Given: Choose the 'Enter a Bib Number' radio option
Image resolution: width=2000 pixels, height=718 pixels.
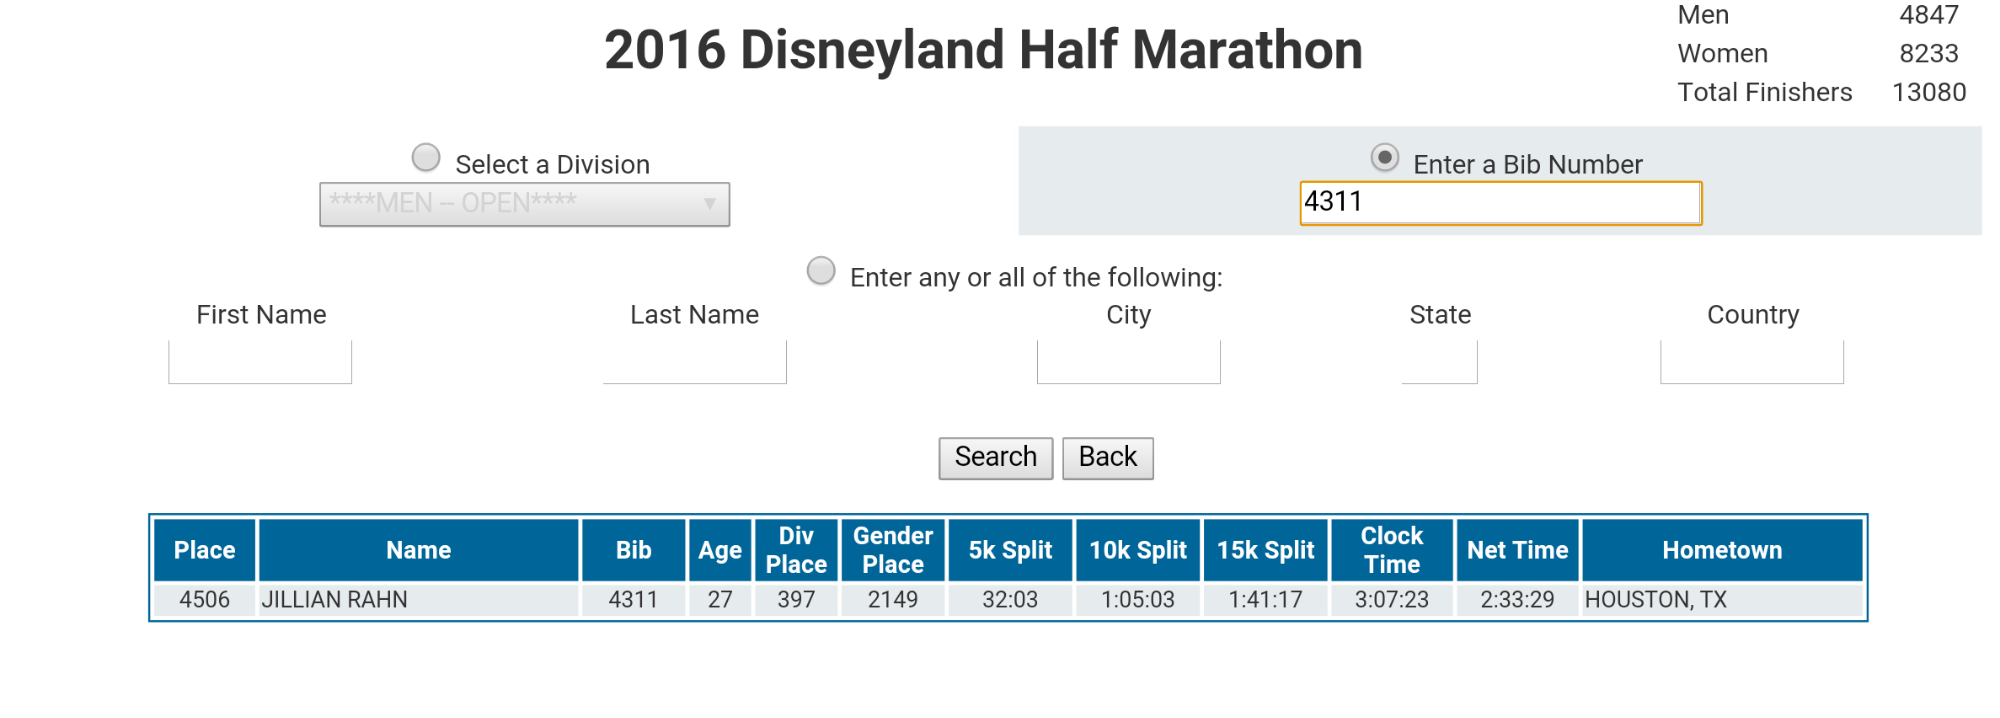Looking at the screenshot, I should (1384, 158).
